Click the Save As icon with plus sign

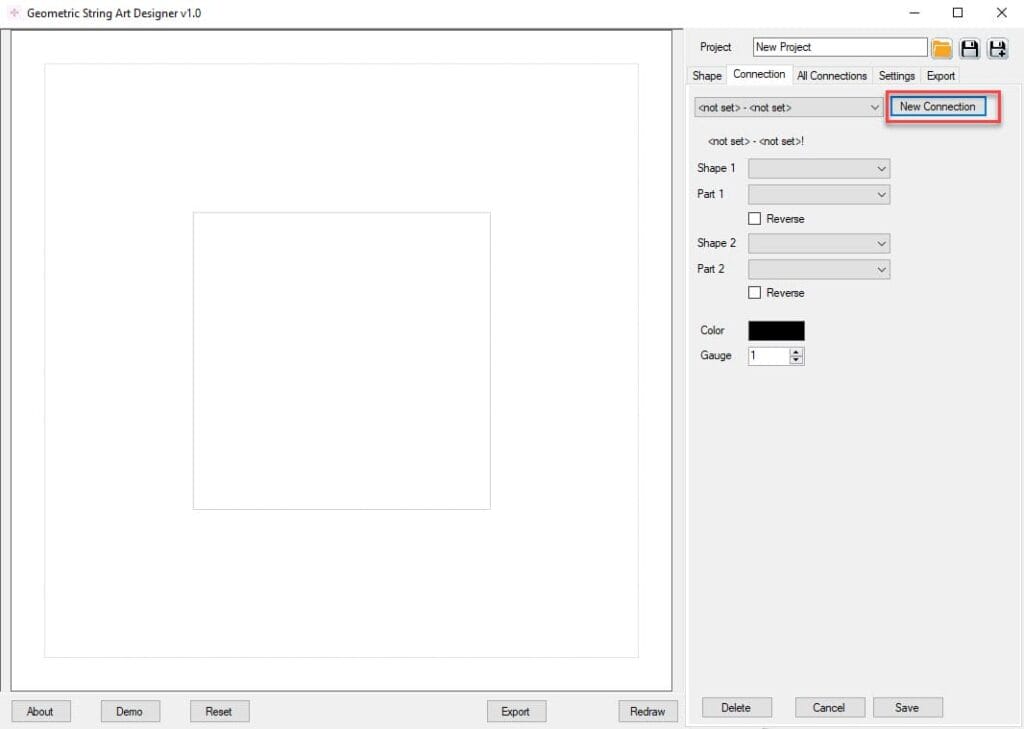click(x=997, y=48)
